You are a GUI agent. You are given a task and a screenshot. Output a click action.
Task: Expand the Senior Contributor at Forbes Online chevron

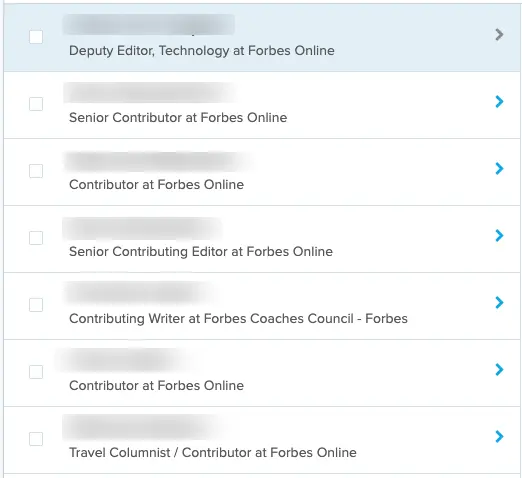(499, 102)
